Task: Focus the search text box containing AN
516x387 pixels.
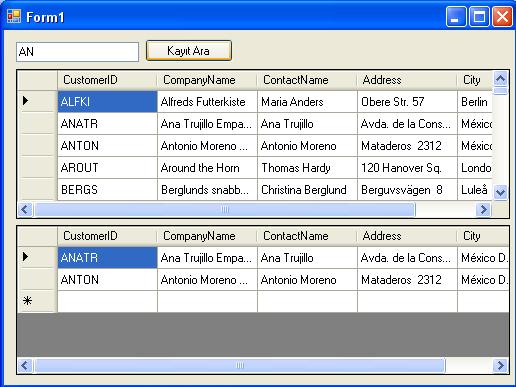Action: click(77, 52)
